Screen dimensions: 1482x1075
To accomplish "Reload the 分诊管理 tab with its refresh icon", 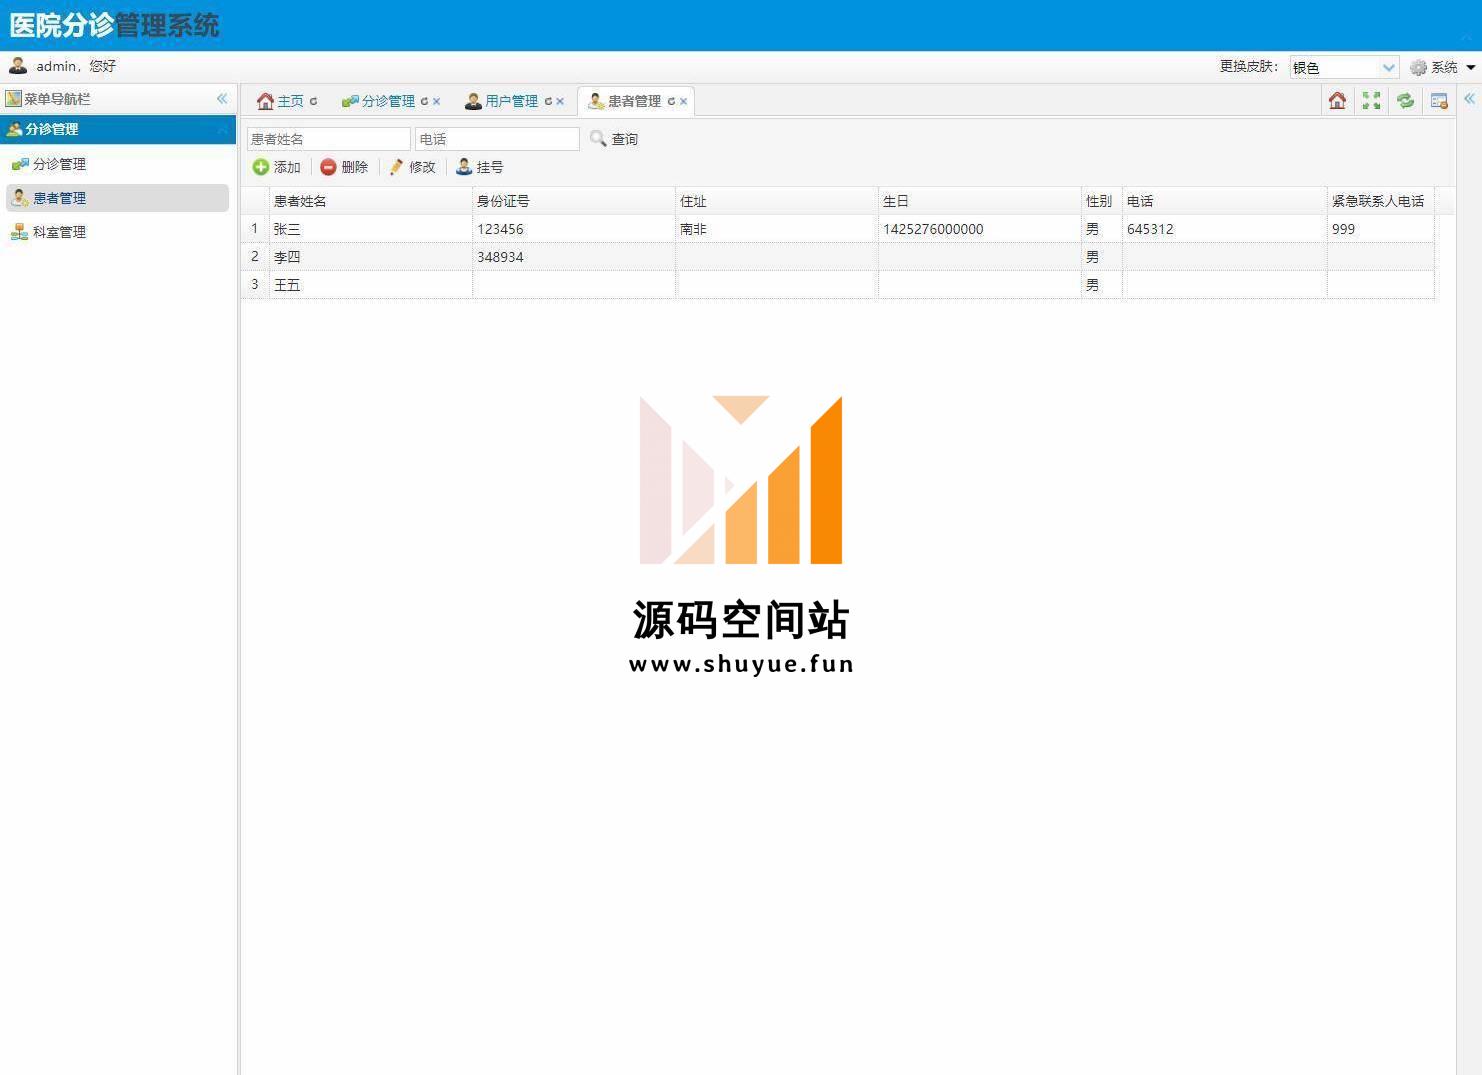I will (x=424, y=101).
